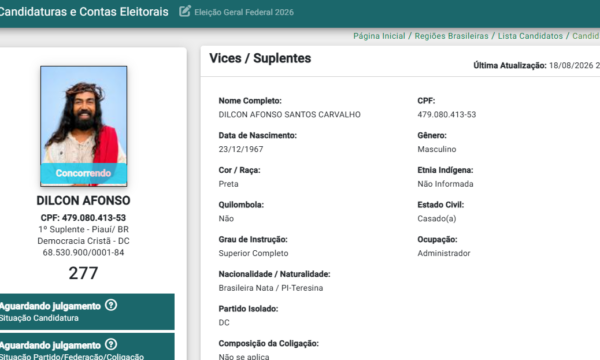Select the Não value under Quilombola
Viewport: 600px width, 360px height.
pos(226,218)
